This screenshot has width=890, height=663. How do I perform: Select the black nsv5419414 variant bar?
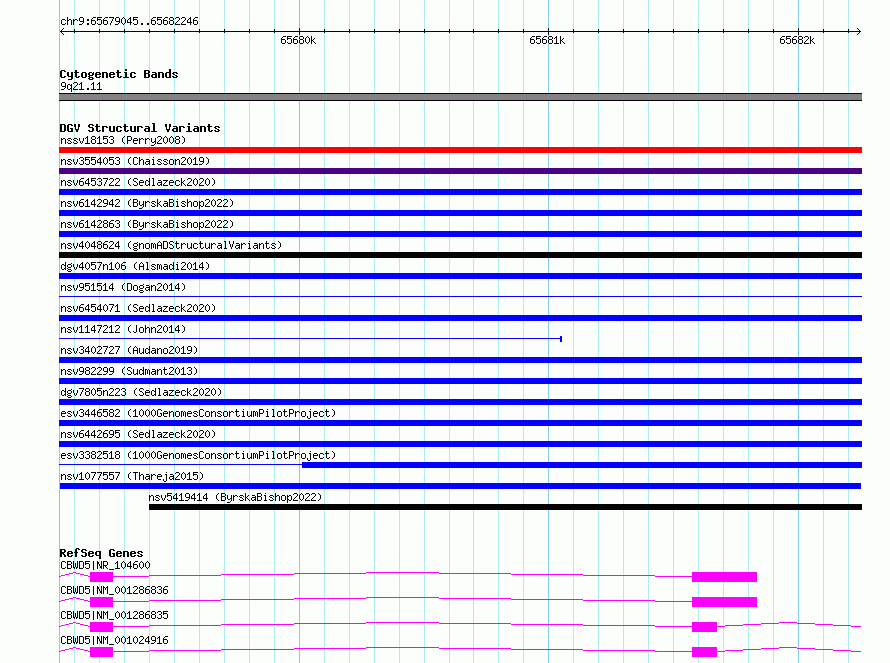pyautogui.click(x=505, y=507)
